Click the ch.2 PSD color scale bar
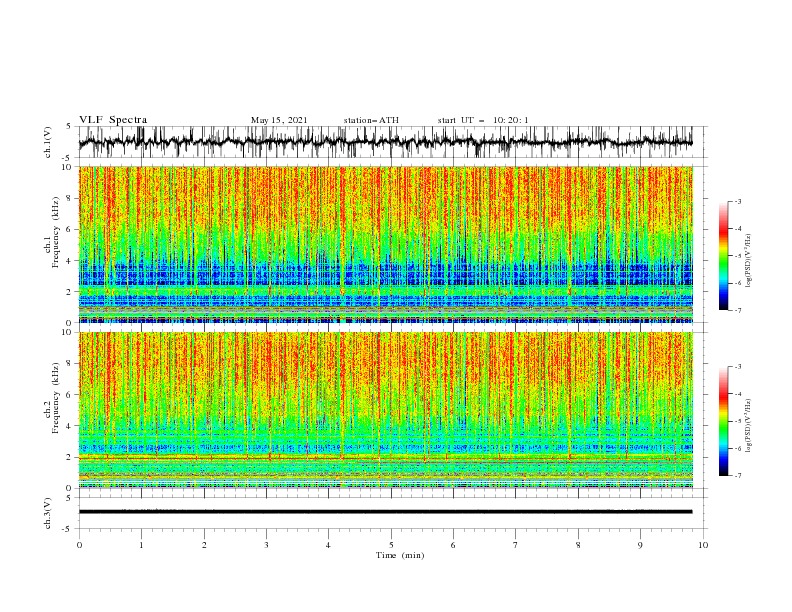The height and width of the screenshot is (612, 792). pyautogui.click(x=723, y=421)
